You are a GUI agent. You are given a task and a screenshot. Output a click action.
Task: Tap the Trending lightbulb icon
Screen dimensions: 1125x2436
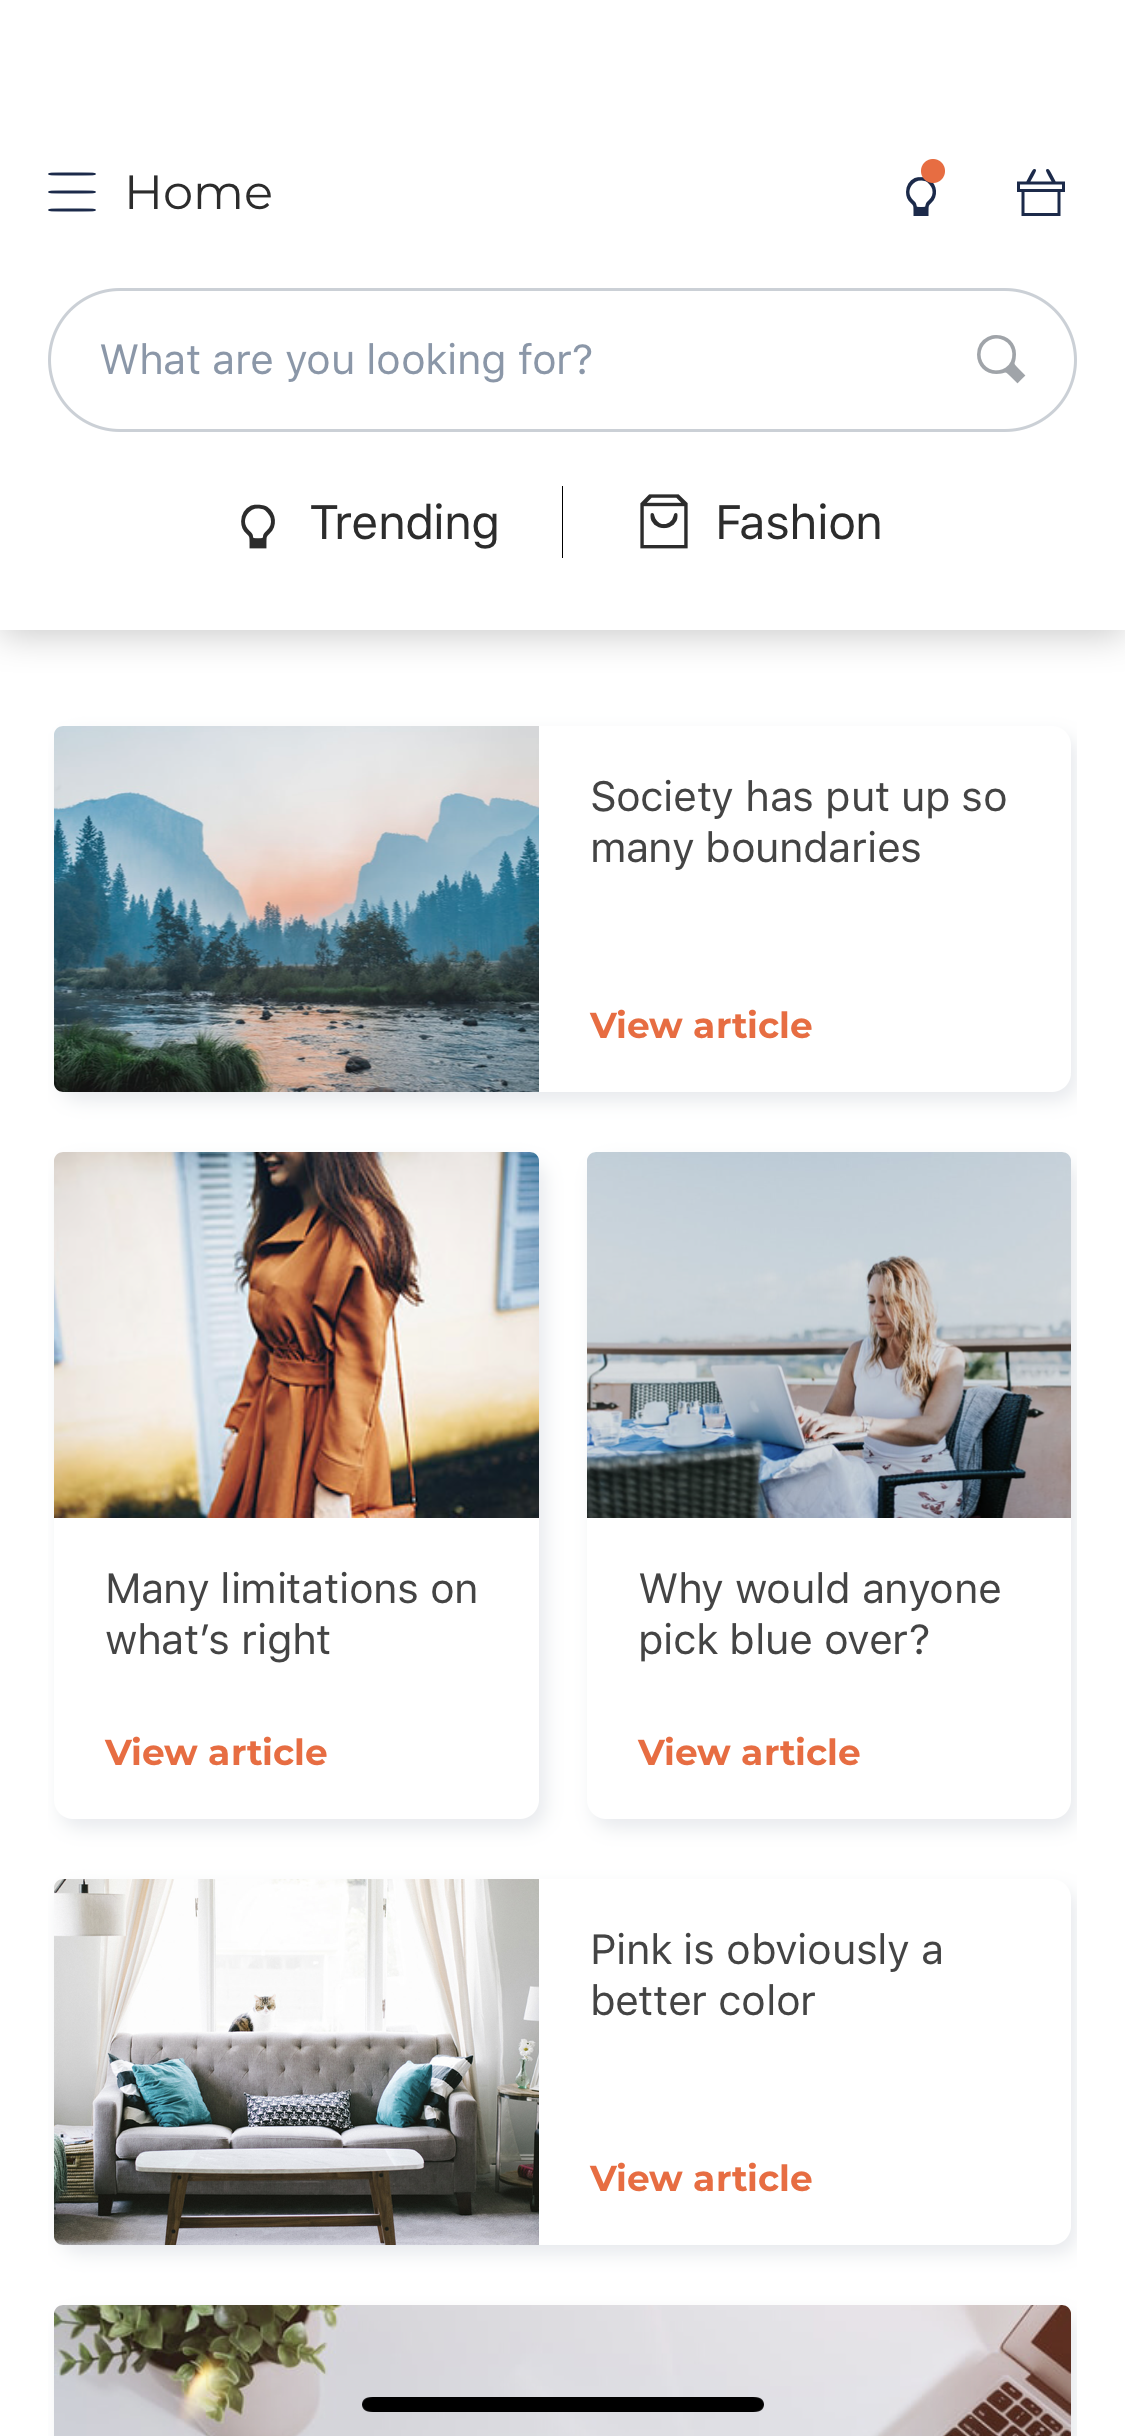pos(258,525)
